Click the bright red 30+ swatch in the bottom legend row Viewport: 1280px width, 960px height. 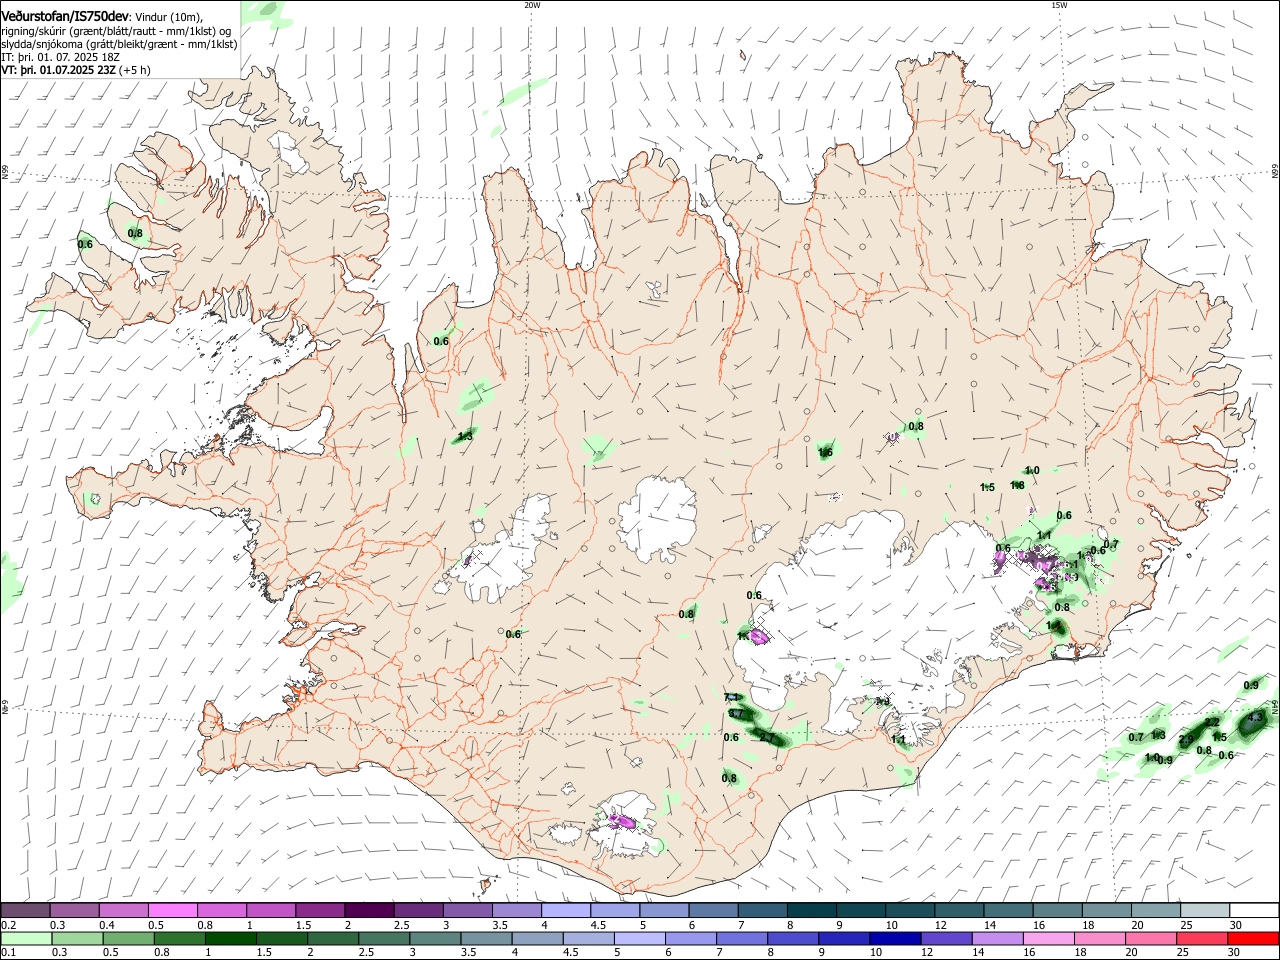pyautogui.click(x=1255, y=938)
